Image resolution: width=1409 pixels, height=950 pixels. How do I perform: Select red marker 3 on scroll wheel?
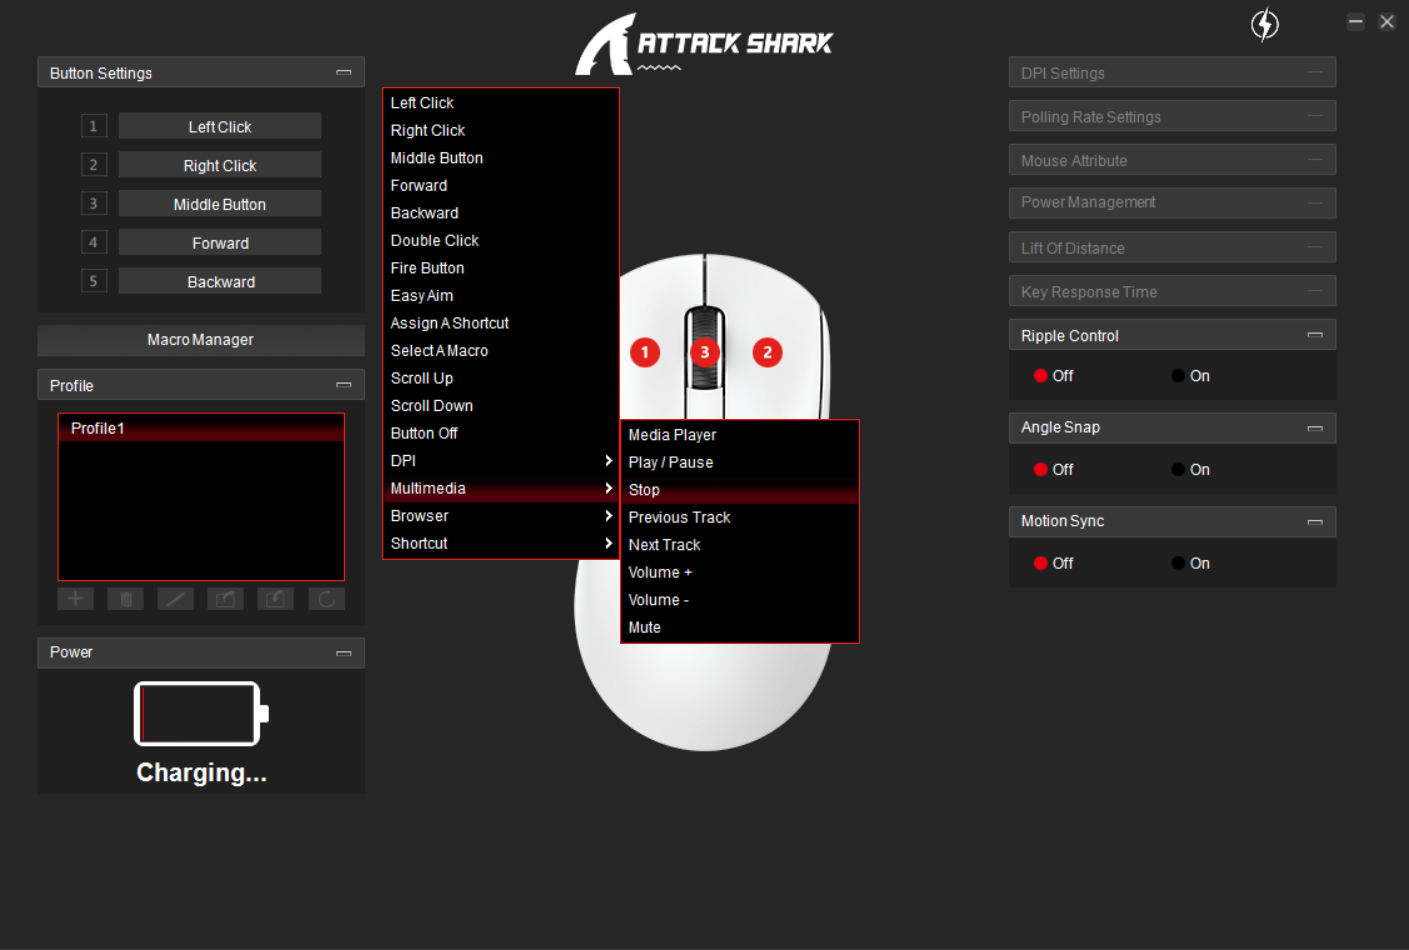coord(705,352)
